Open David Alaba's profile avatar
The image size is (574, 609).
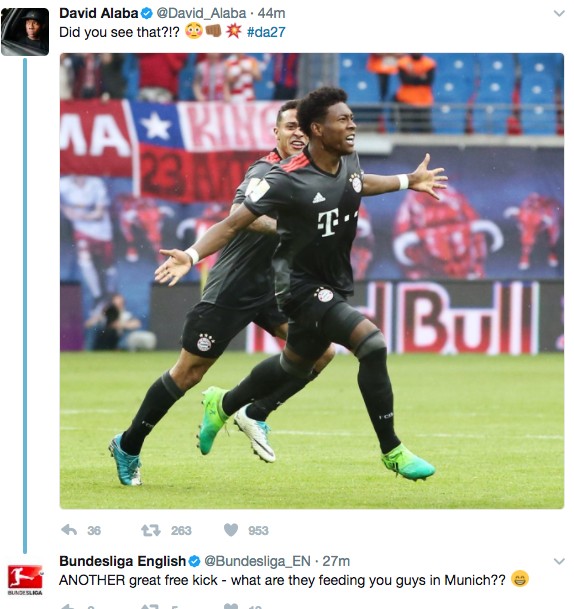click(25, 31)
